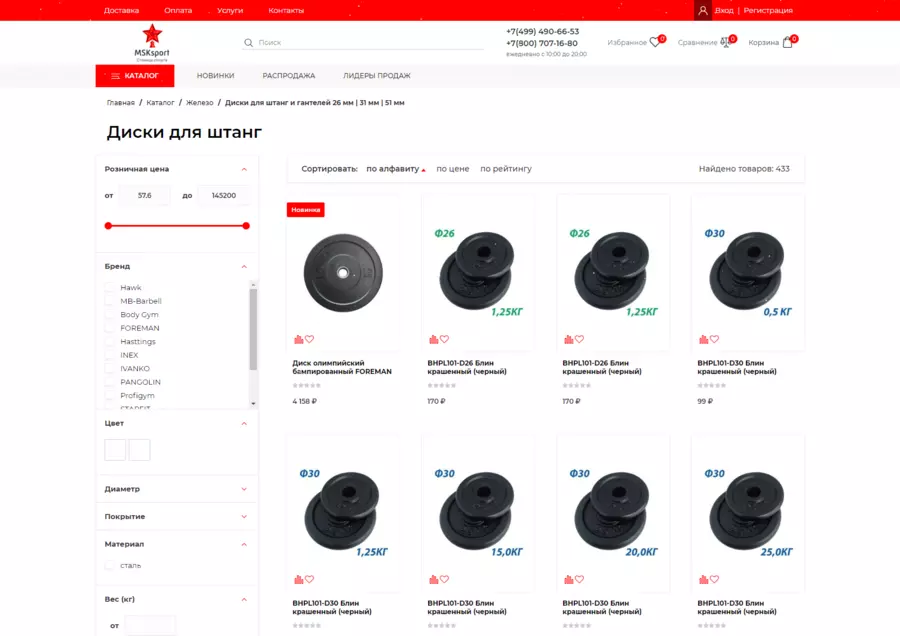This screenshot has height=636, width=900.
Task: Open Оплата in top bar
Action: tap(178, 10)
